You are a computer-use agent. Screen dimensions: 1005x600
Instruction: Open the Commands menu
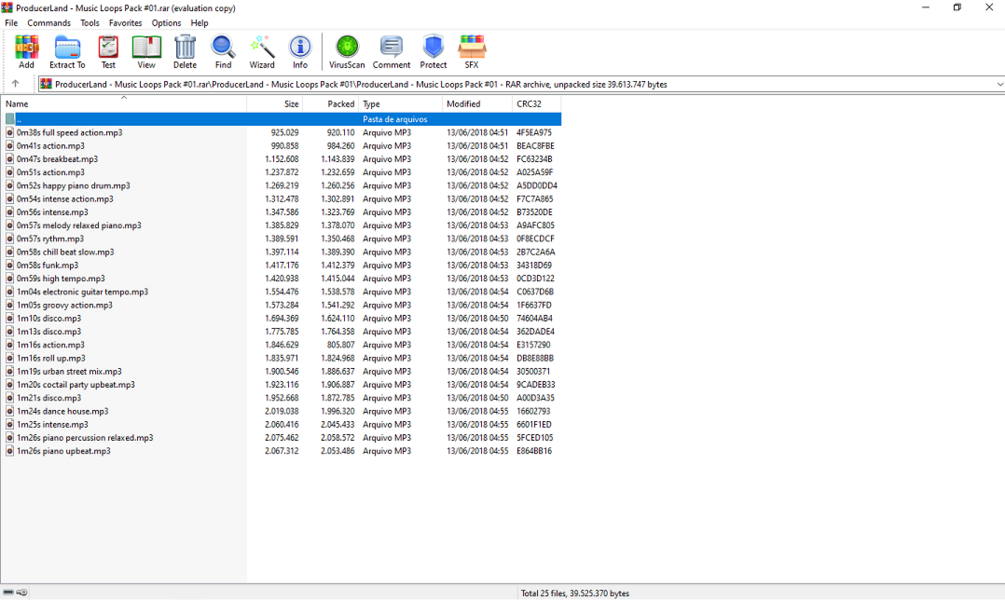tap(49, 22)
